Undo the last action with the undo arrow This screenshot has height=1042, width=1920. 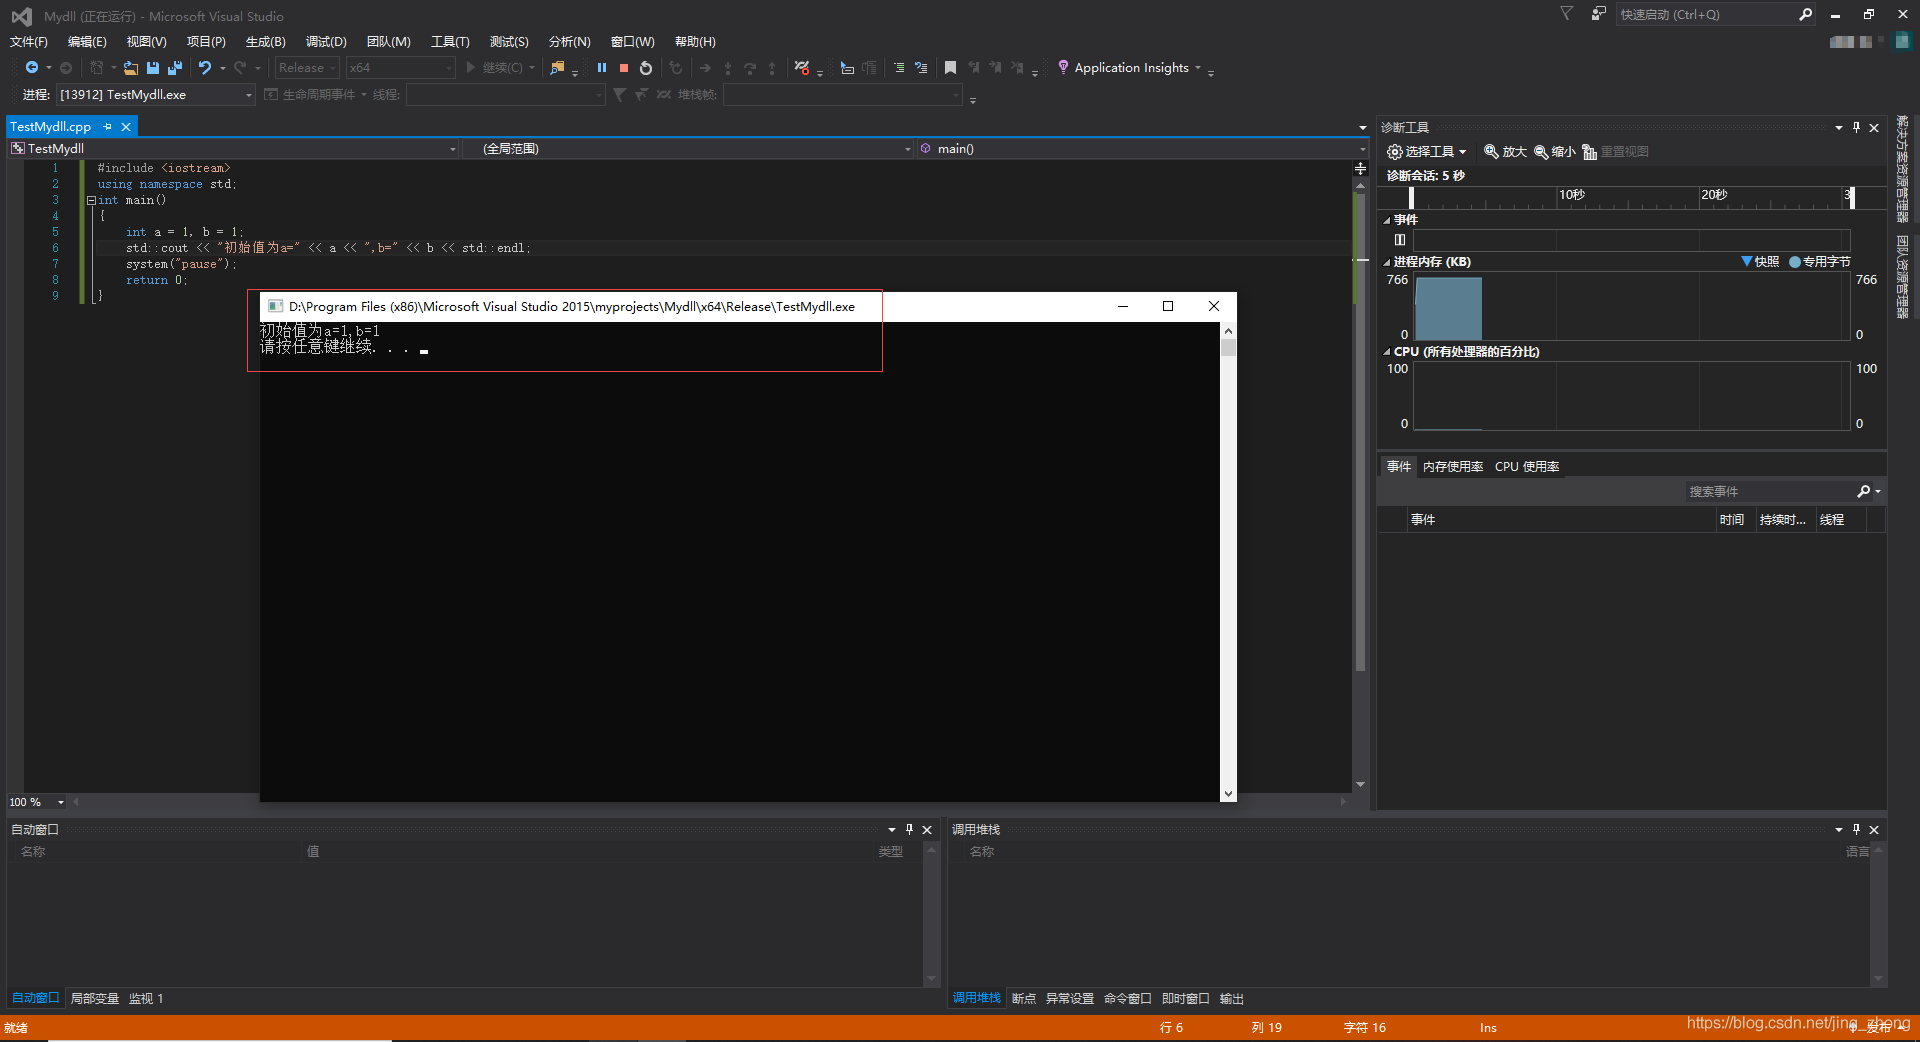(x=205, y=67)
